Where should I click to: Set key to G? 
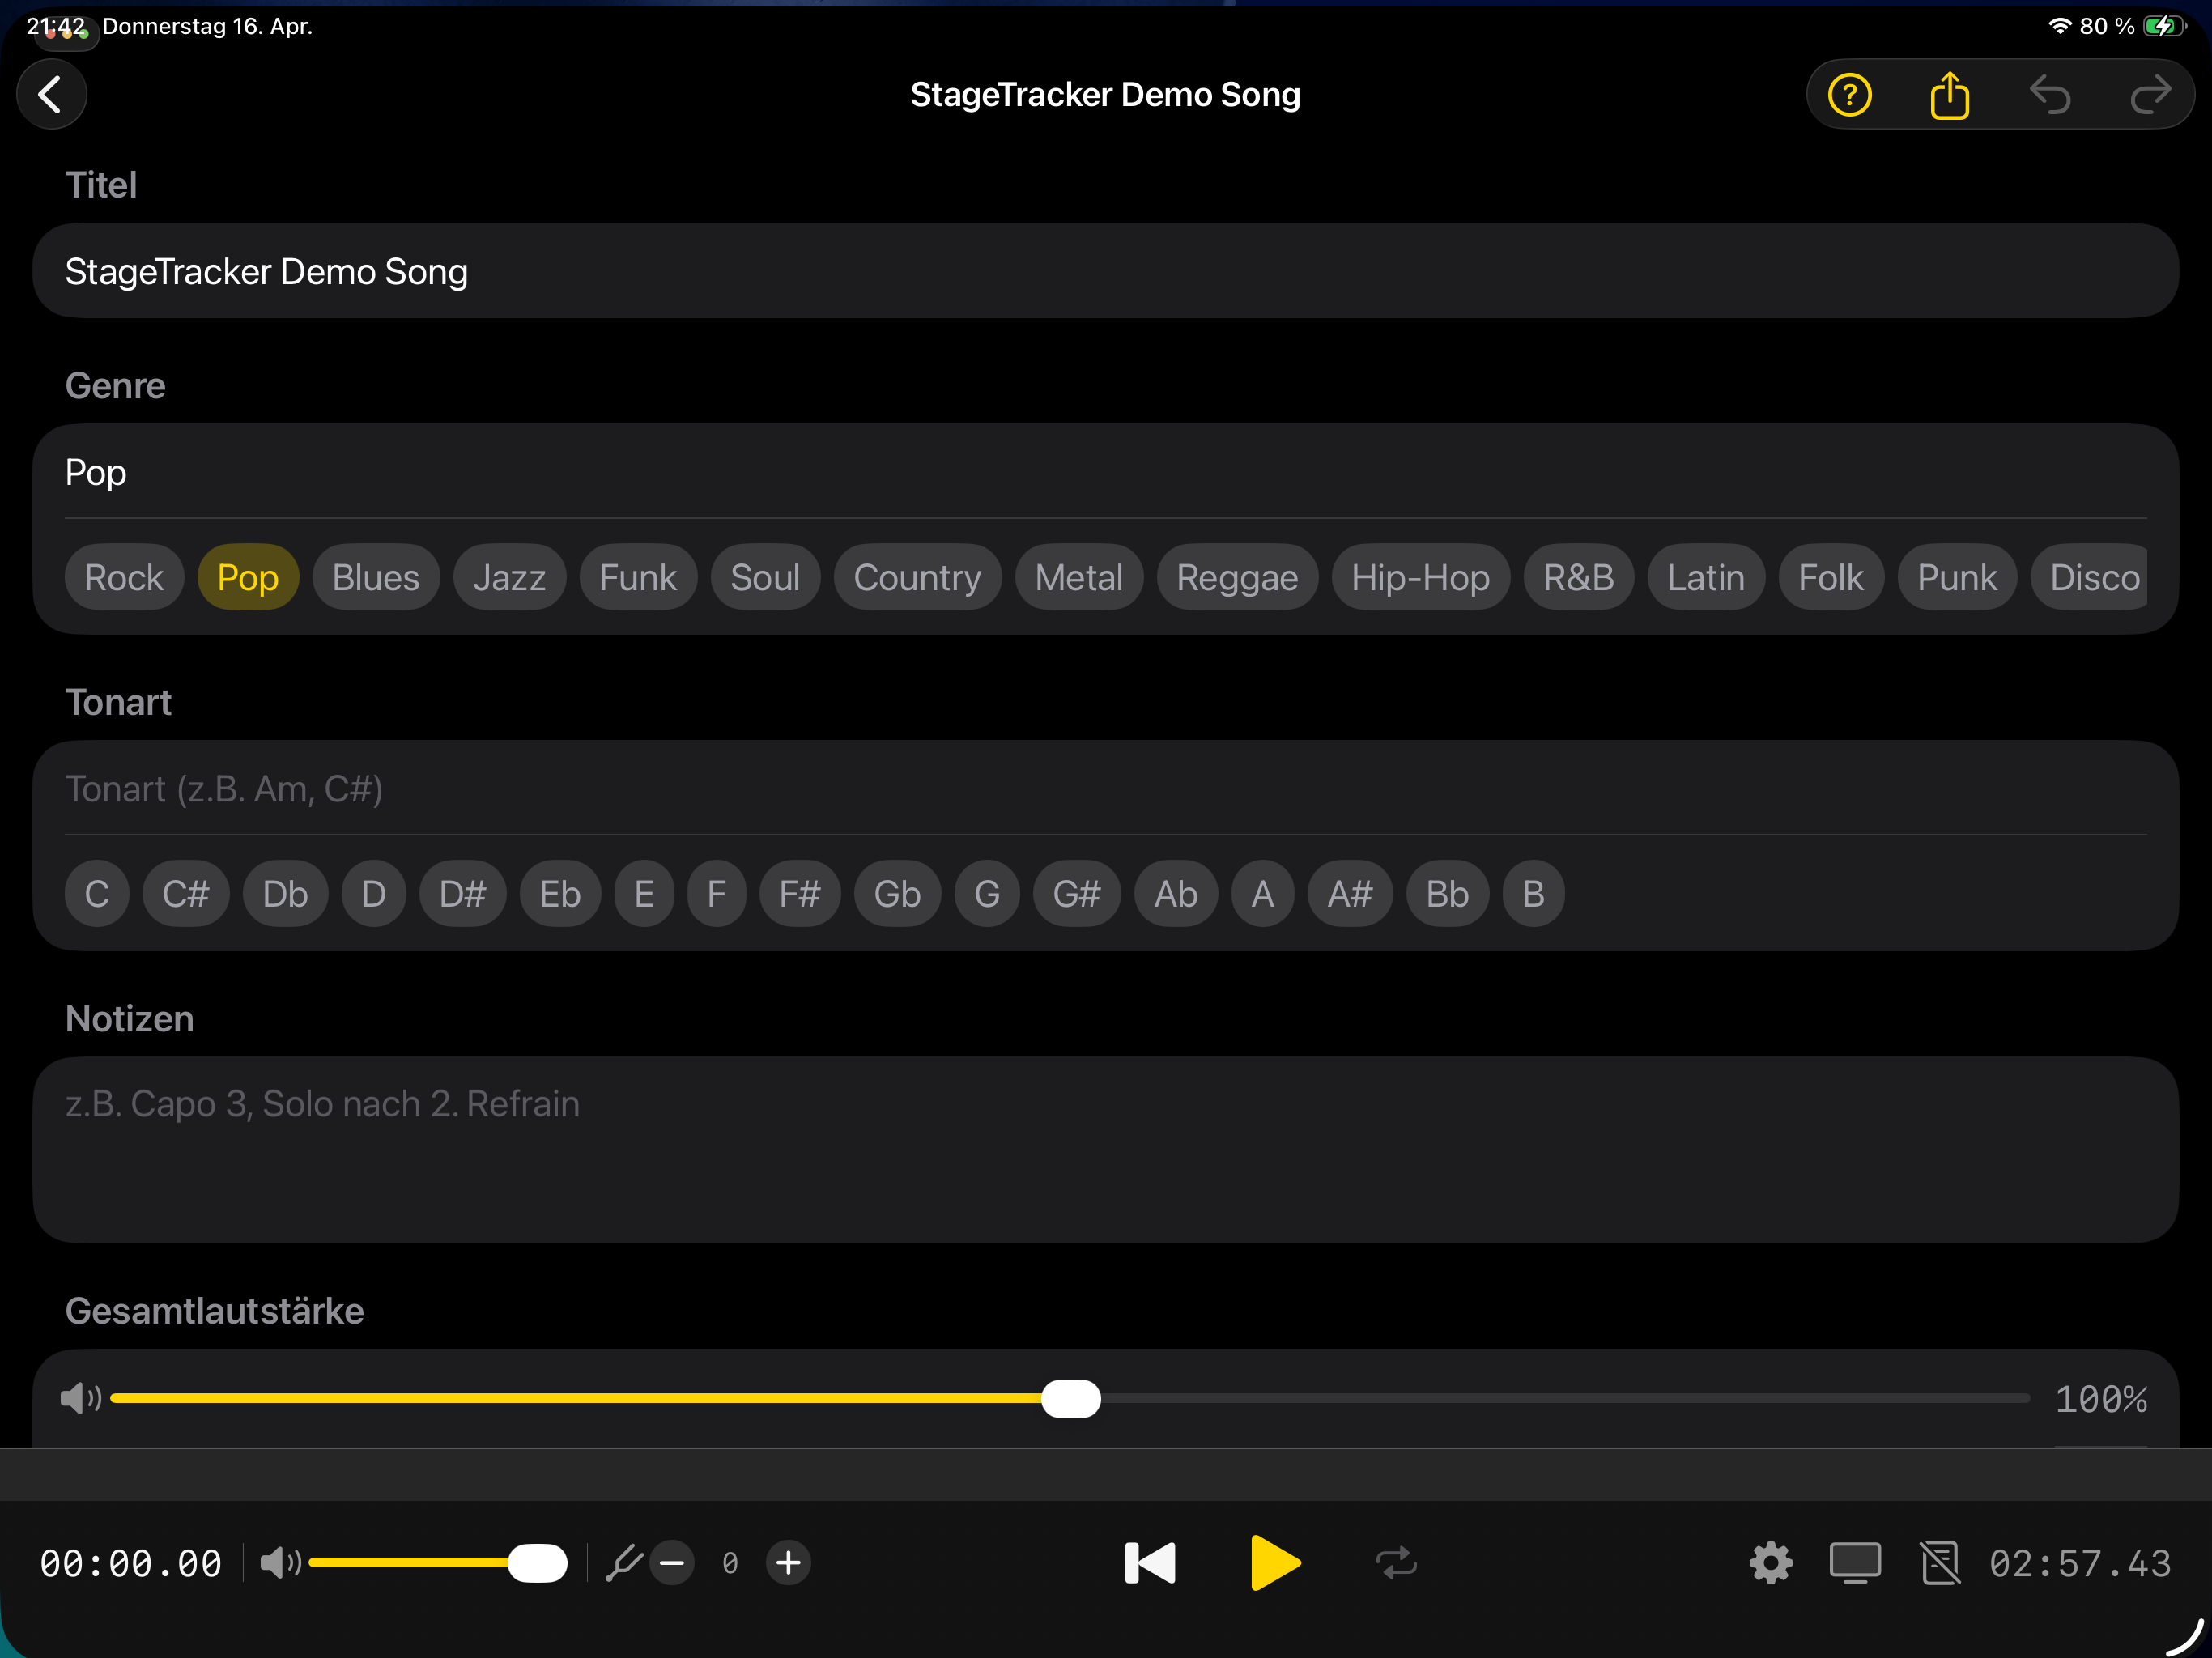pyautogui.click(x=987, y=893)
